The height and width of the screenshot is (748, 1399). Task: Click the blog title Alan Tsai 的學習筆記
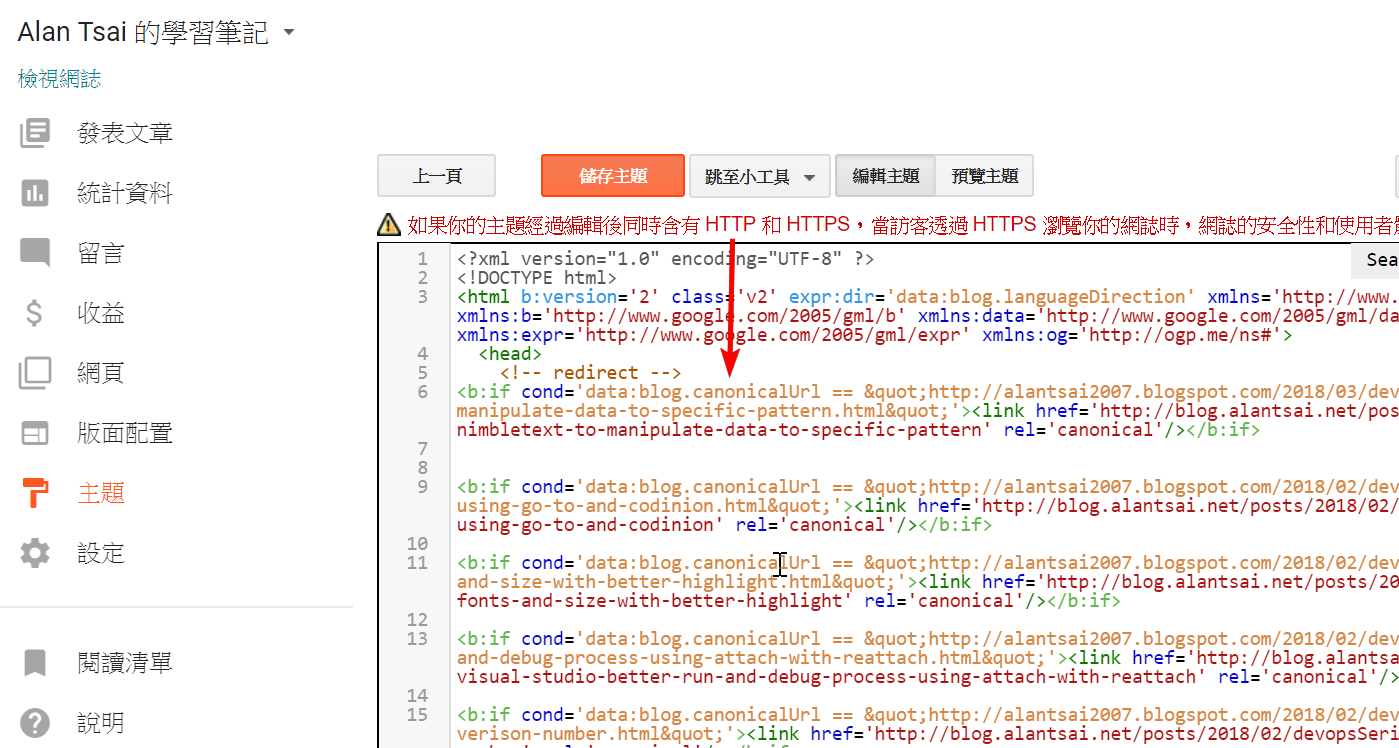143,32
